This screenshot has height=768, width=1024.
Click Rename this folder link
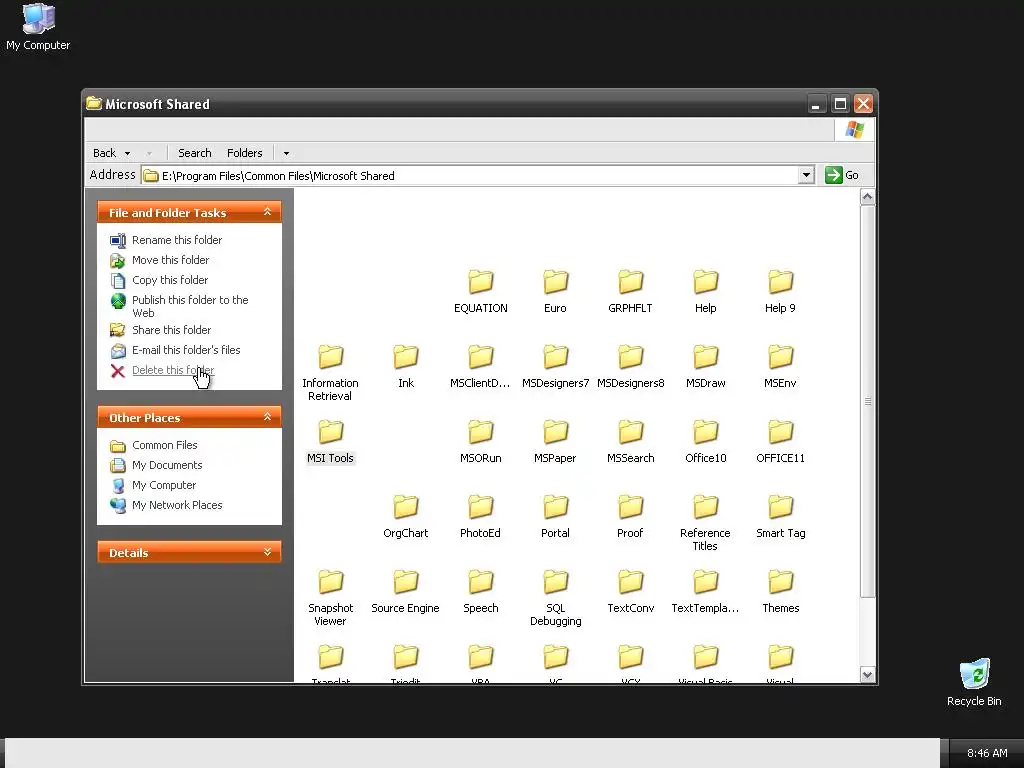click(x=177, y=240)
